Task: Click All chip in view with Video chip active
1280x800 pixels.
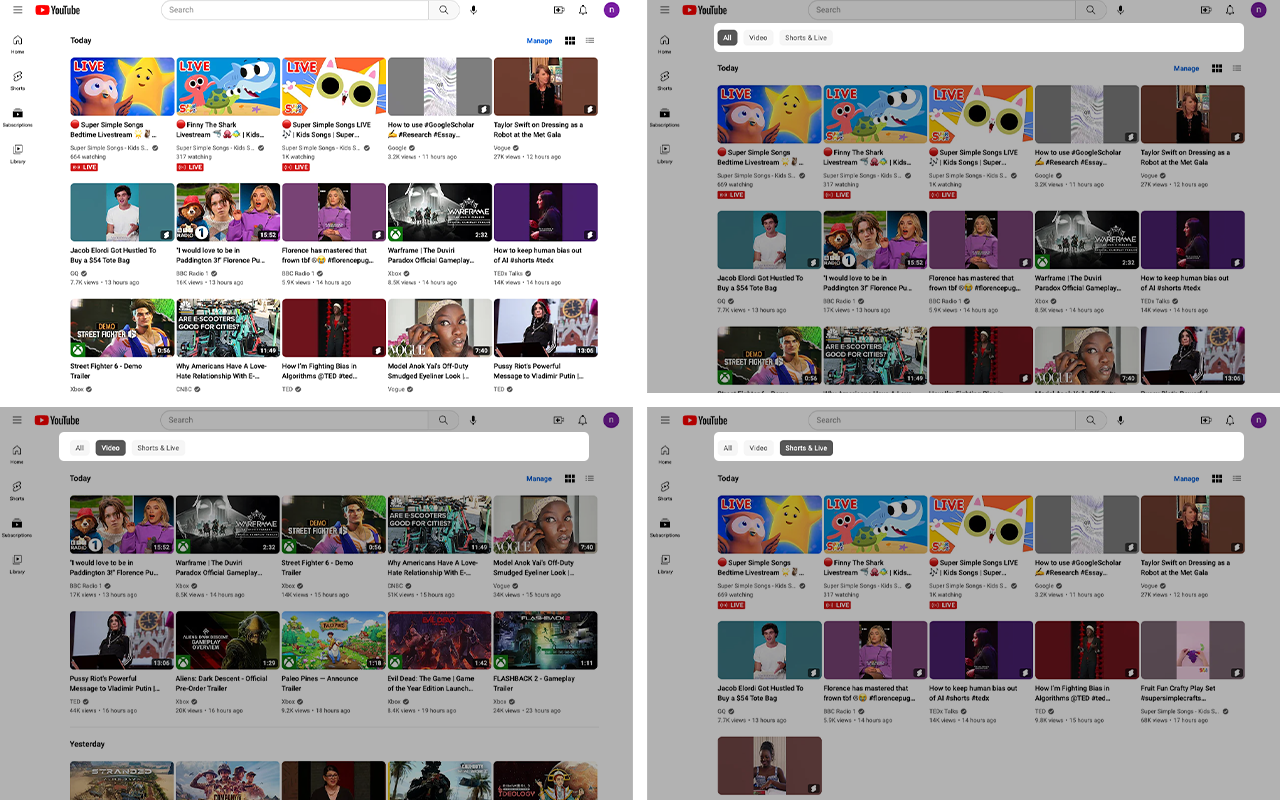Action: point(80,448)
